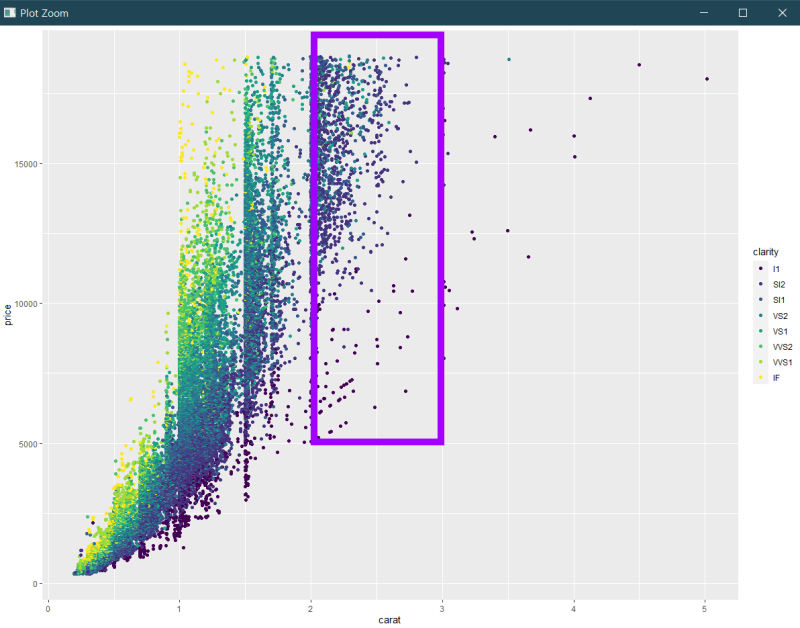Select the I1 legend color dot

click(x=760, y=268)
